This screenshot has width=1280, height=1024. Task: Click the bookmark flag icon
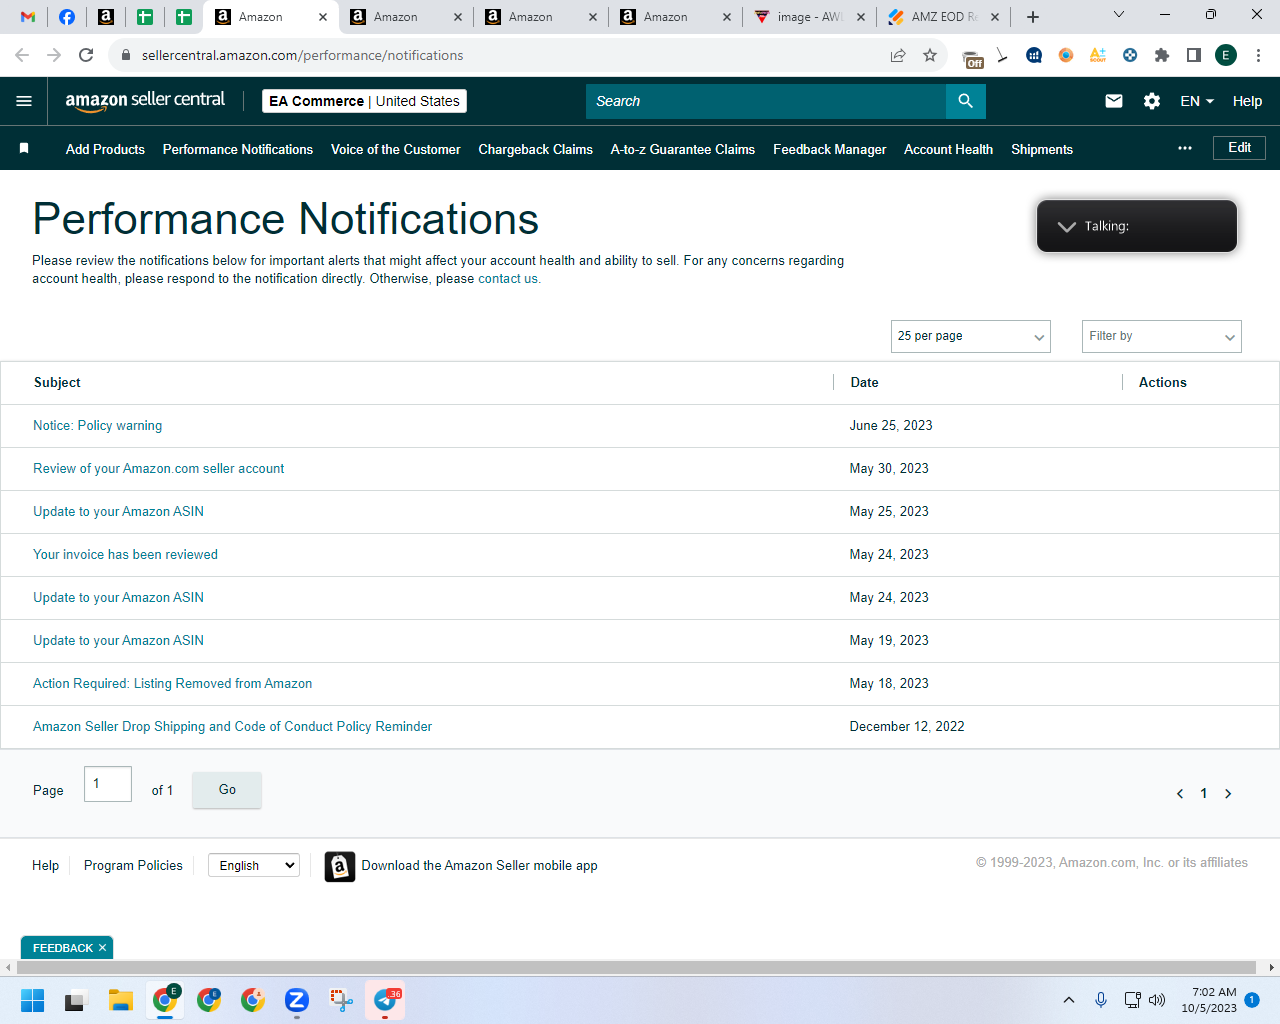24,148
